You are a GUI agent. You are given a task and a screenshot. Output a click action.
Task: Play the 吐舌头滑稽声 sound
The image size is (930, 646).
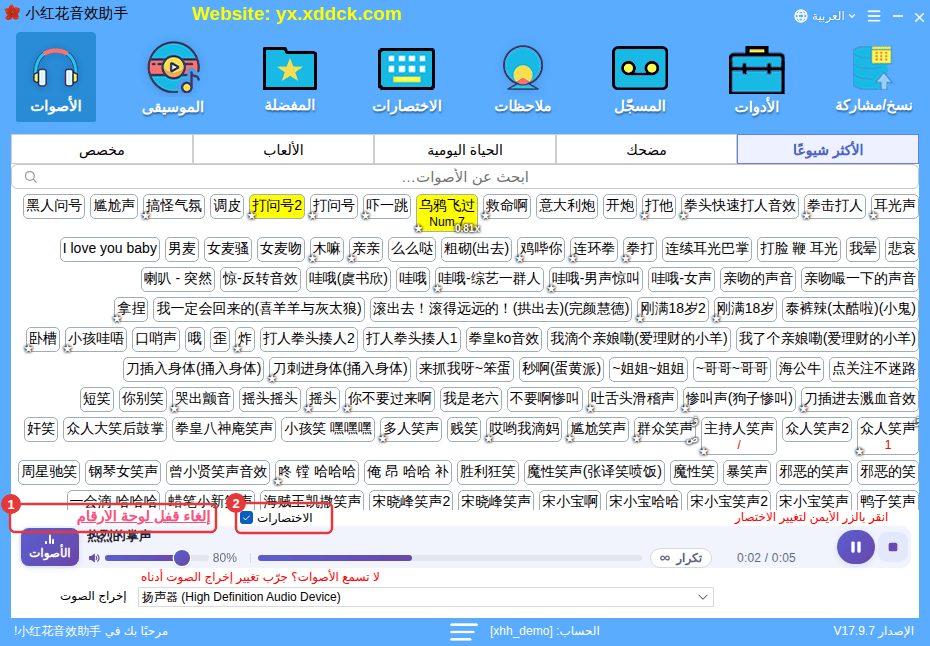(632, 399)
